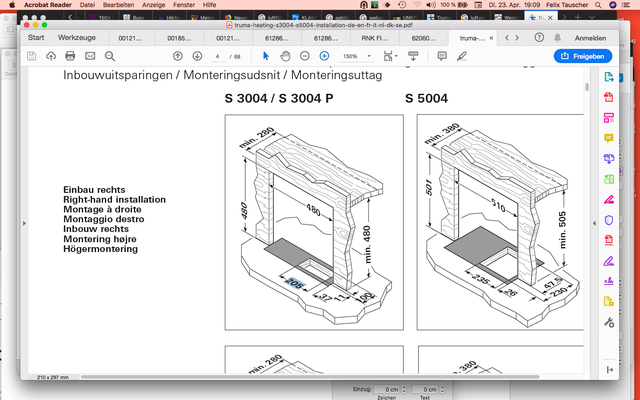Open the yellow Send for Comments tool
The image size is (640, 400).
pos(609,302)
